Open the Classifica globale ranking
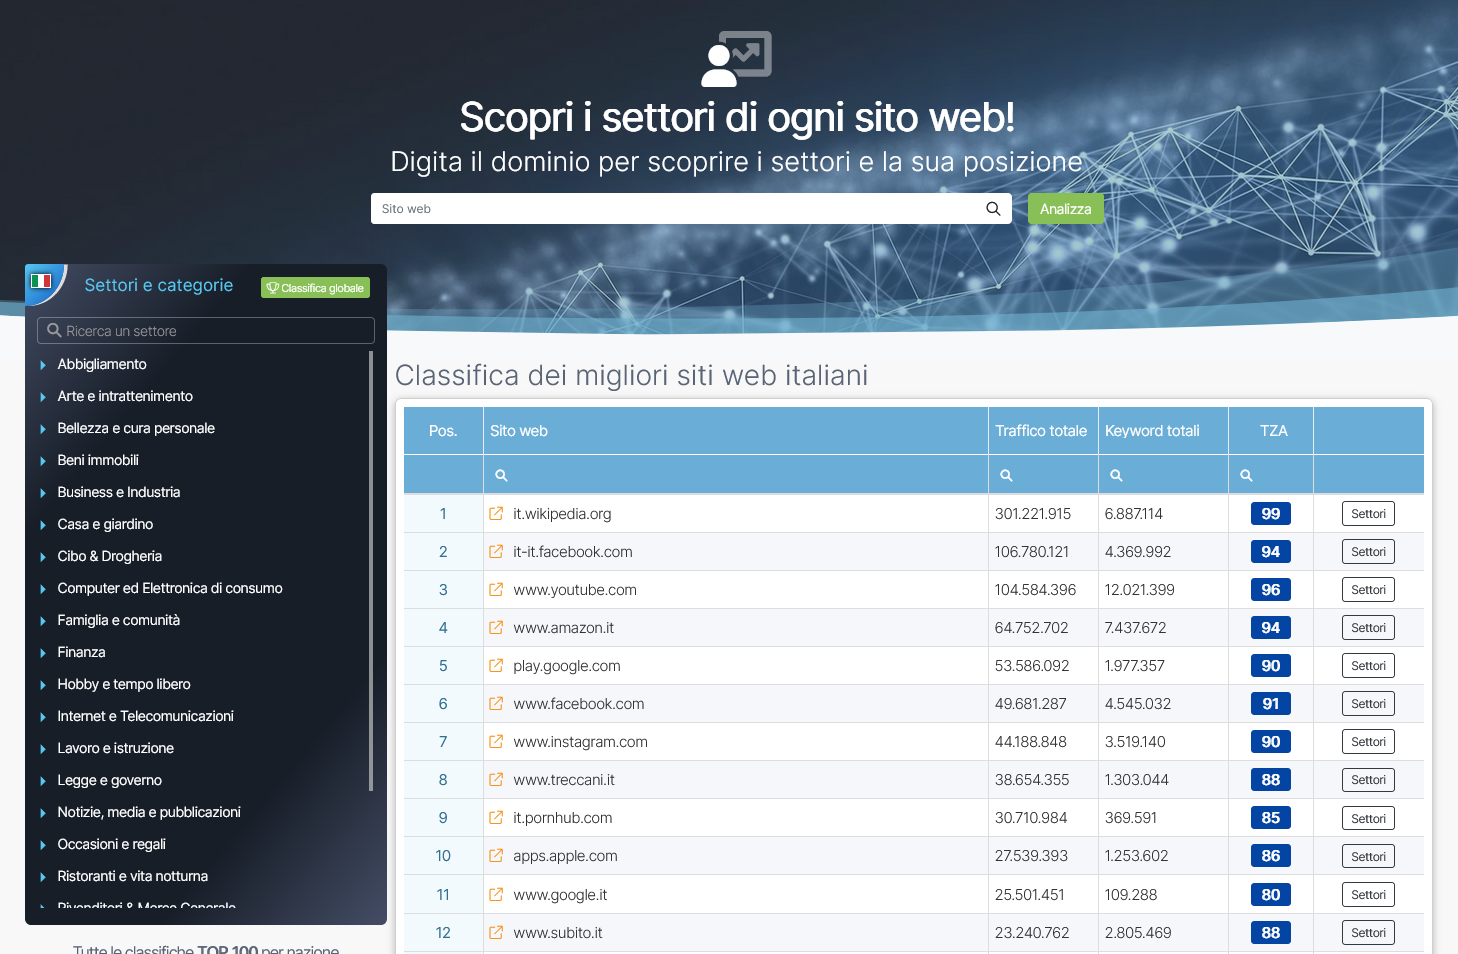This screenshot has width=1458, height=954. (314, 287)
